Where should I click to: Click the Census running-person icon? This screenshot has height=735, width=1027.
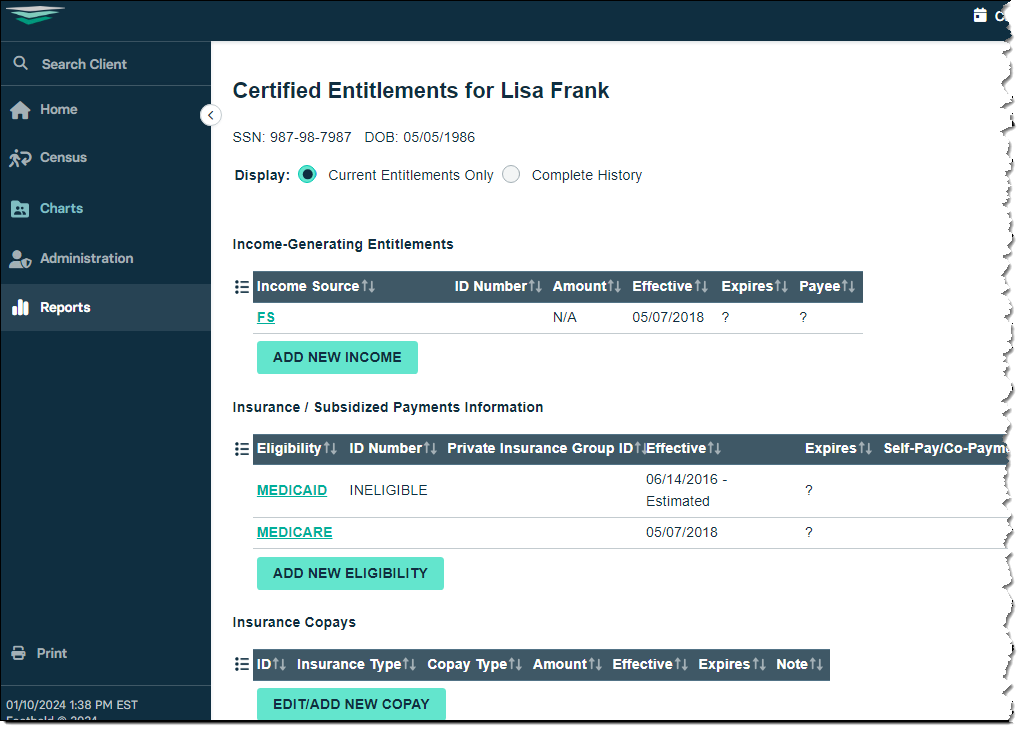click(x=20, y=158)
